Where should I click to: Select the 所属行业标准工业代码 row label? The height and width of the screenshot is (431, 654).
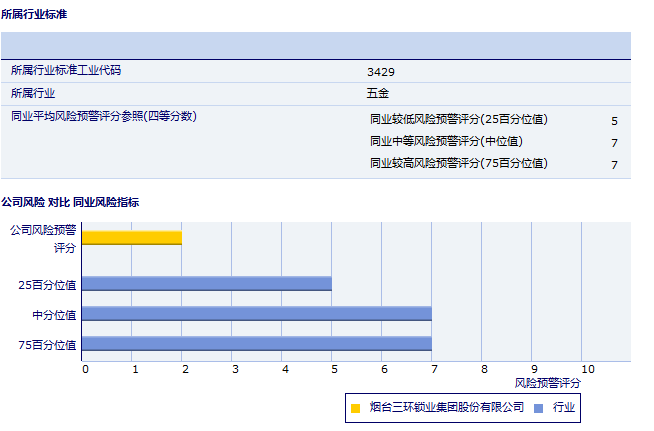(x=72, y=70)
